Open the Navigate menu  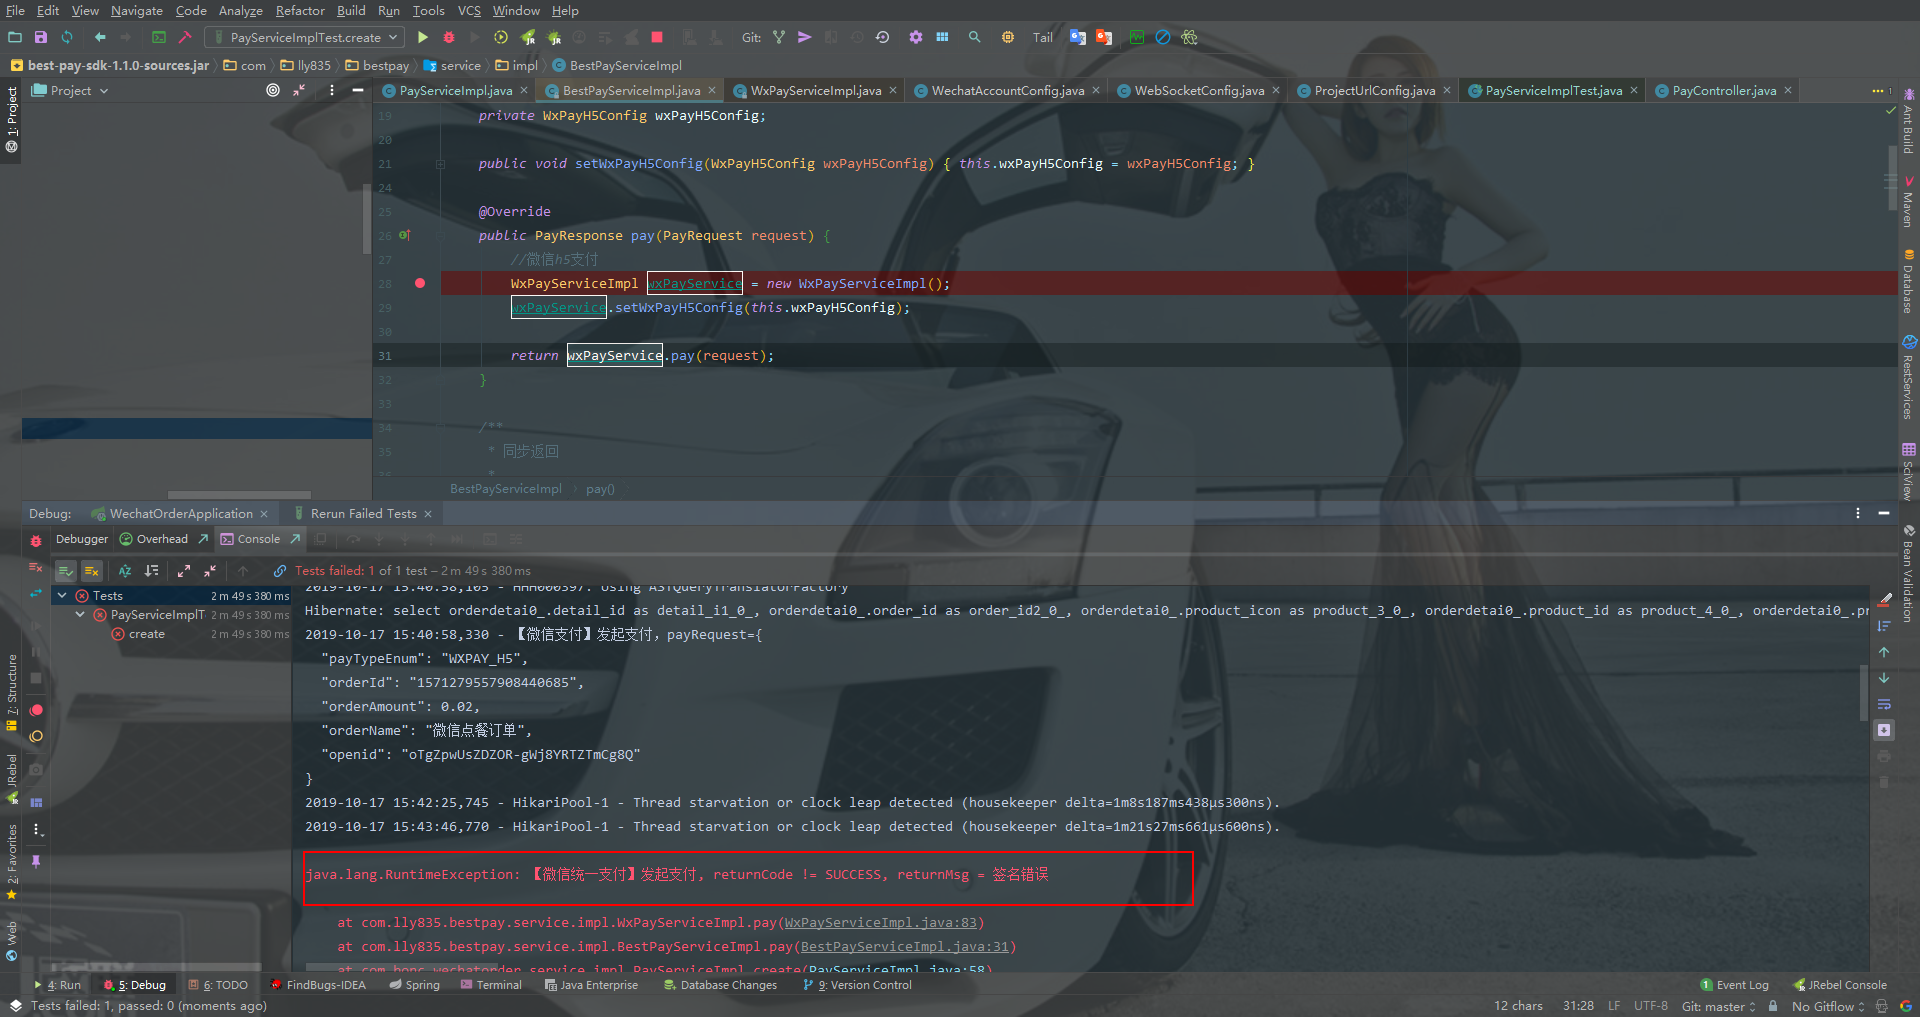(x=136, y=10)
